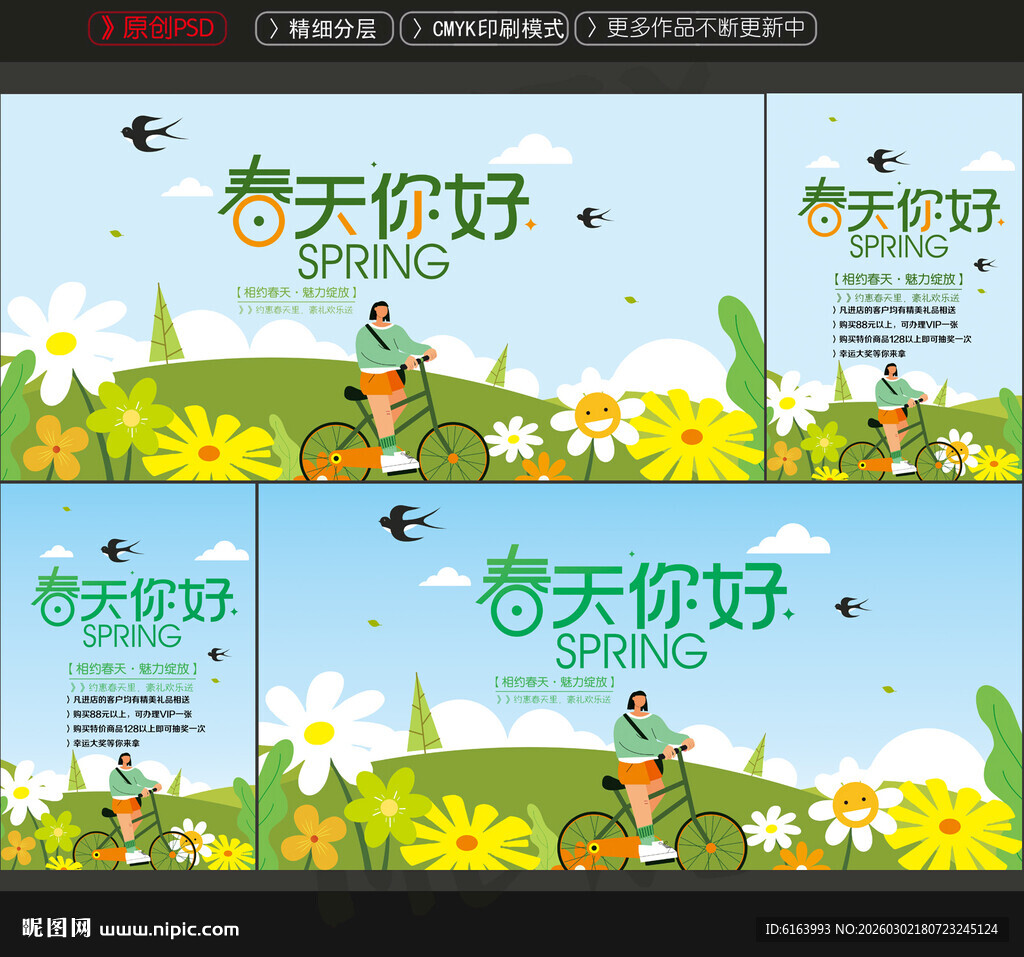Select the 精细分层 label
The height and width of the screenshot is (957, 1024).
(324, 29)
